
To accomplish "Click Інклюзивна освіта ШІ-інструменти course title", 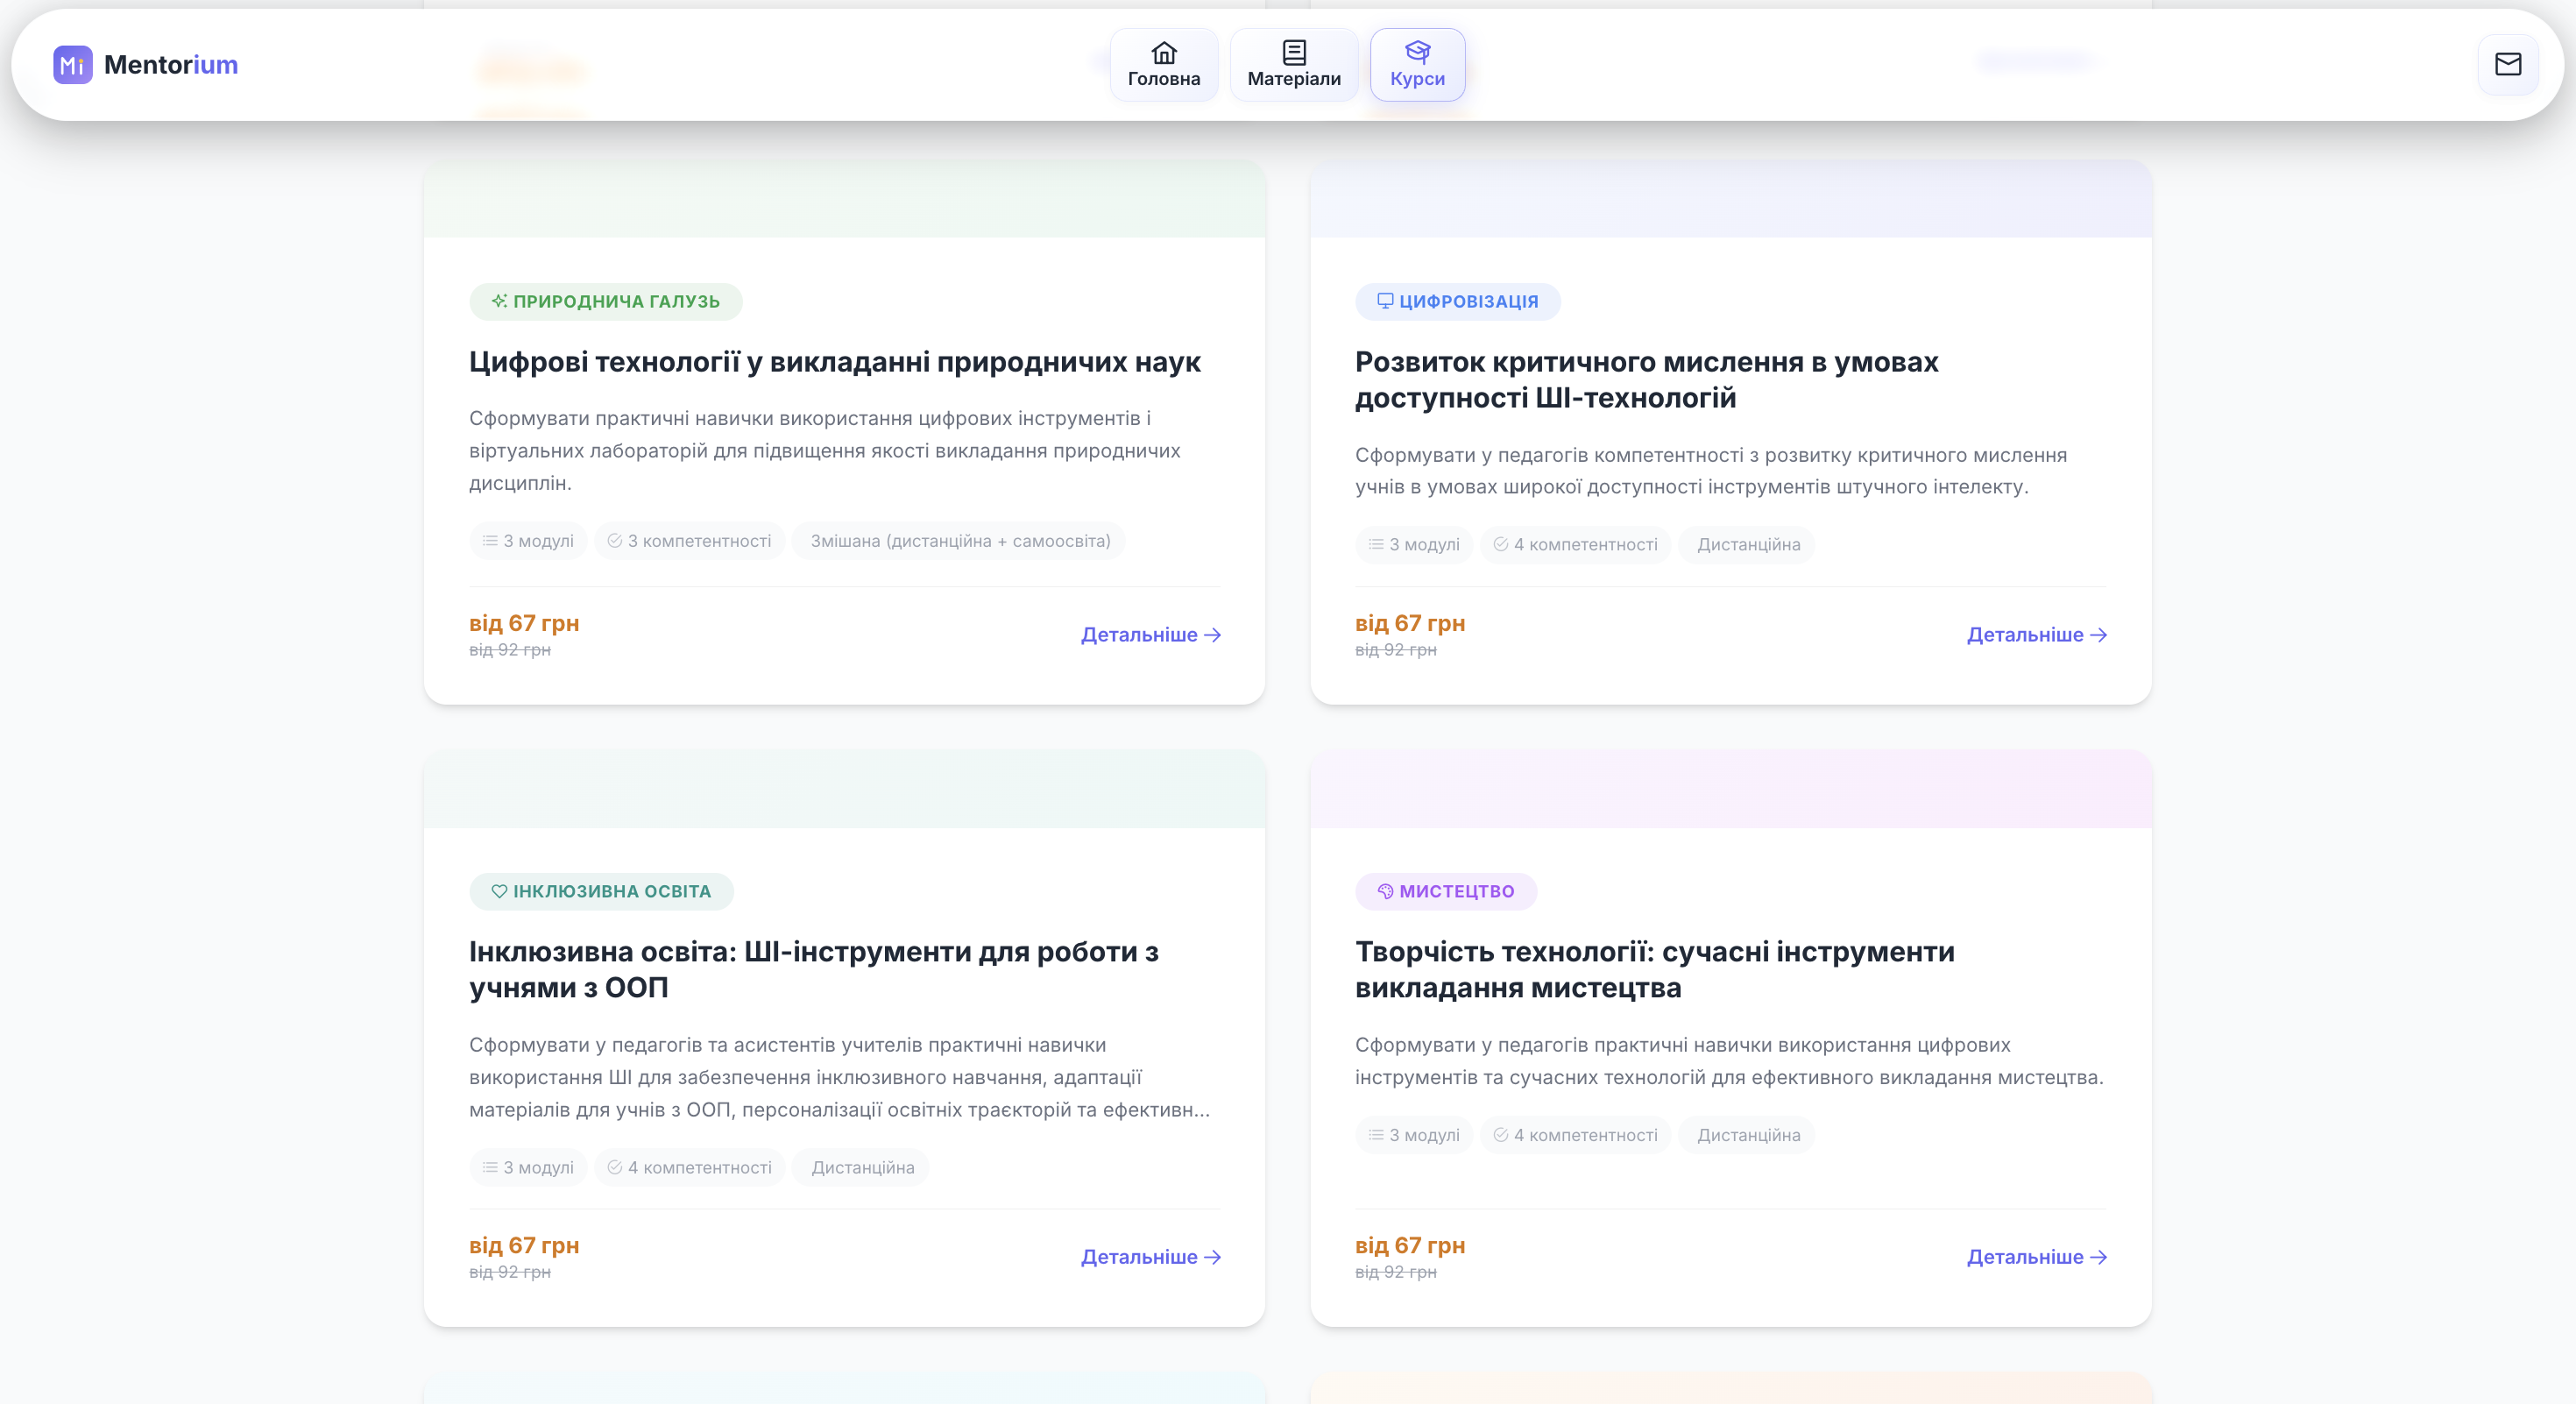I will (813, 969).
